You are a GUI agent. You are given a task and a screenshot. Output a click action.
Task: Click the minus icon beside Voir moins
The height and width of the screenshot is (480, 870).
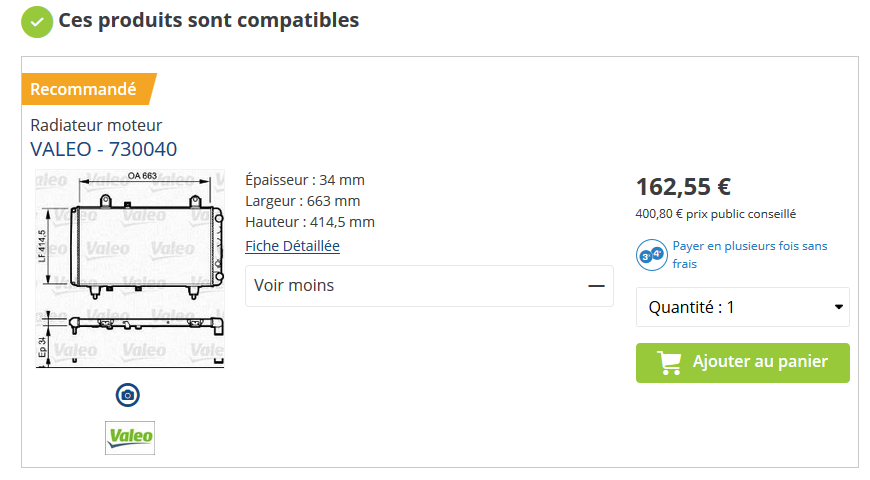pyautogui.click(x=596, y=286)
